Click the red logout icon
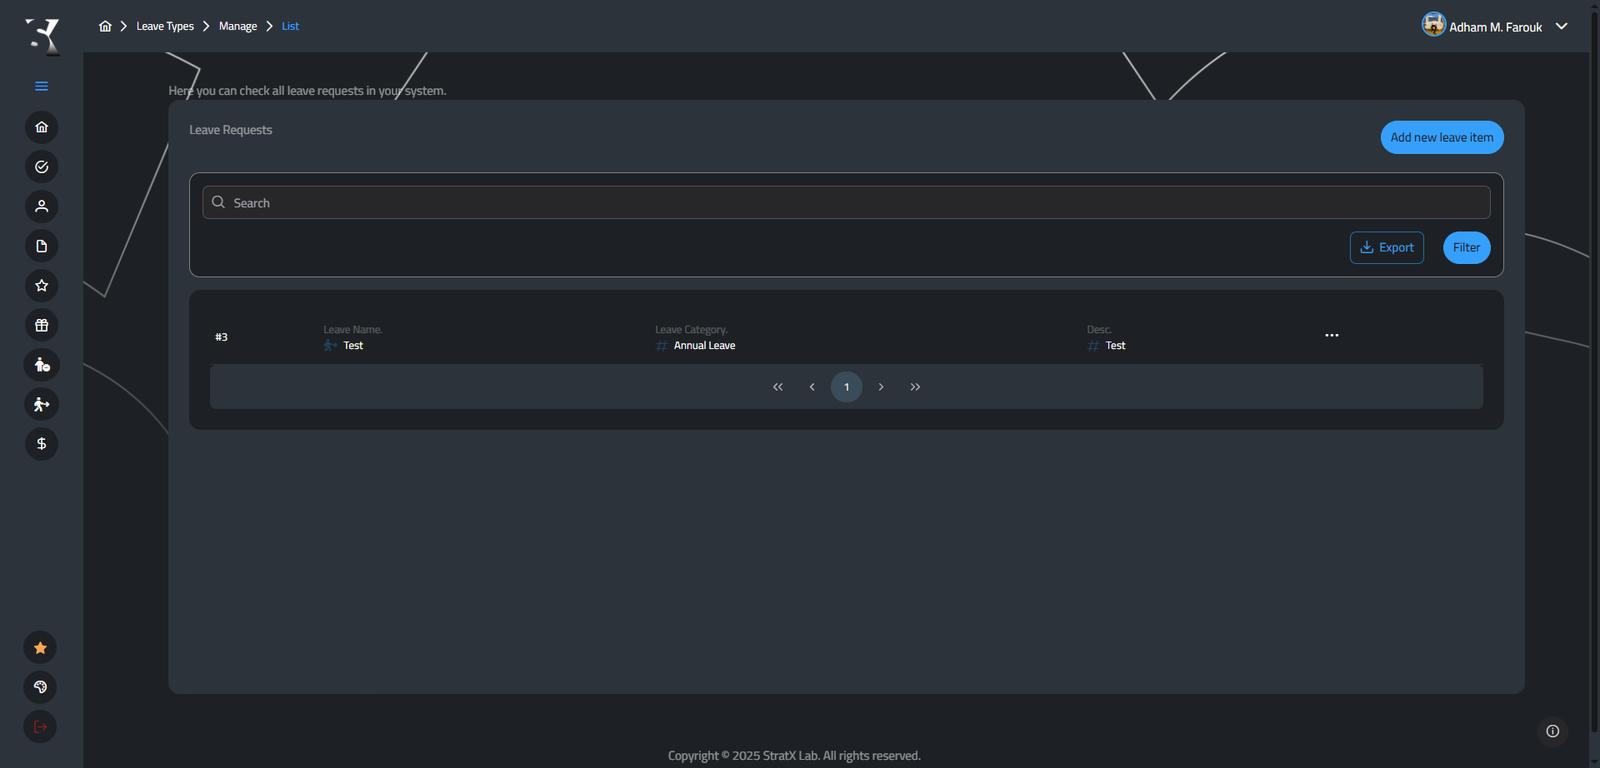Viewport: 1600px width, 768px height. (x=40, y=727)
